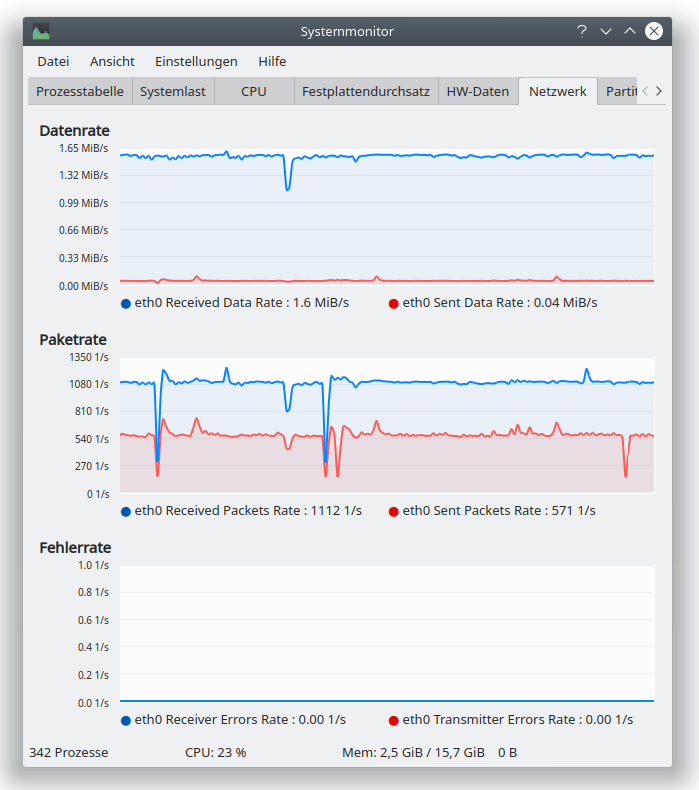The image size is (699, 790).
Task: Open the Einstellungen menu
Action: (x=196, y=61)
